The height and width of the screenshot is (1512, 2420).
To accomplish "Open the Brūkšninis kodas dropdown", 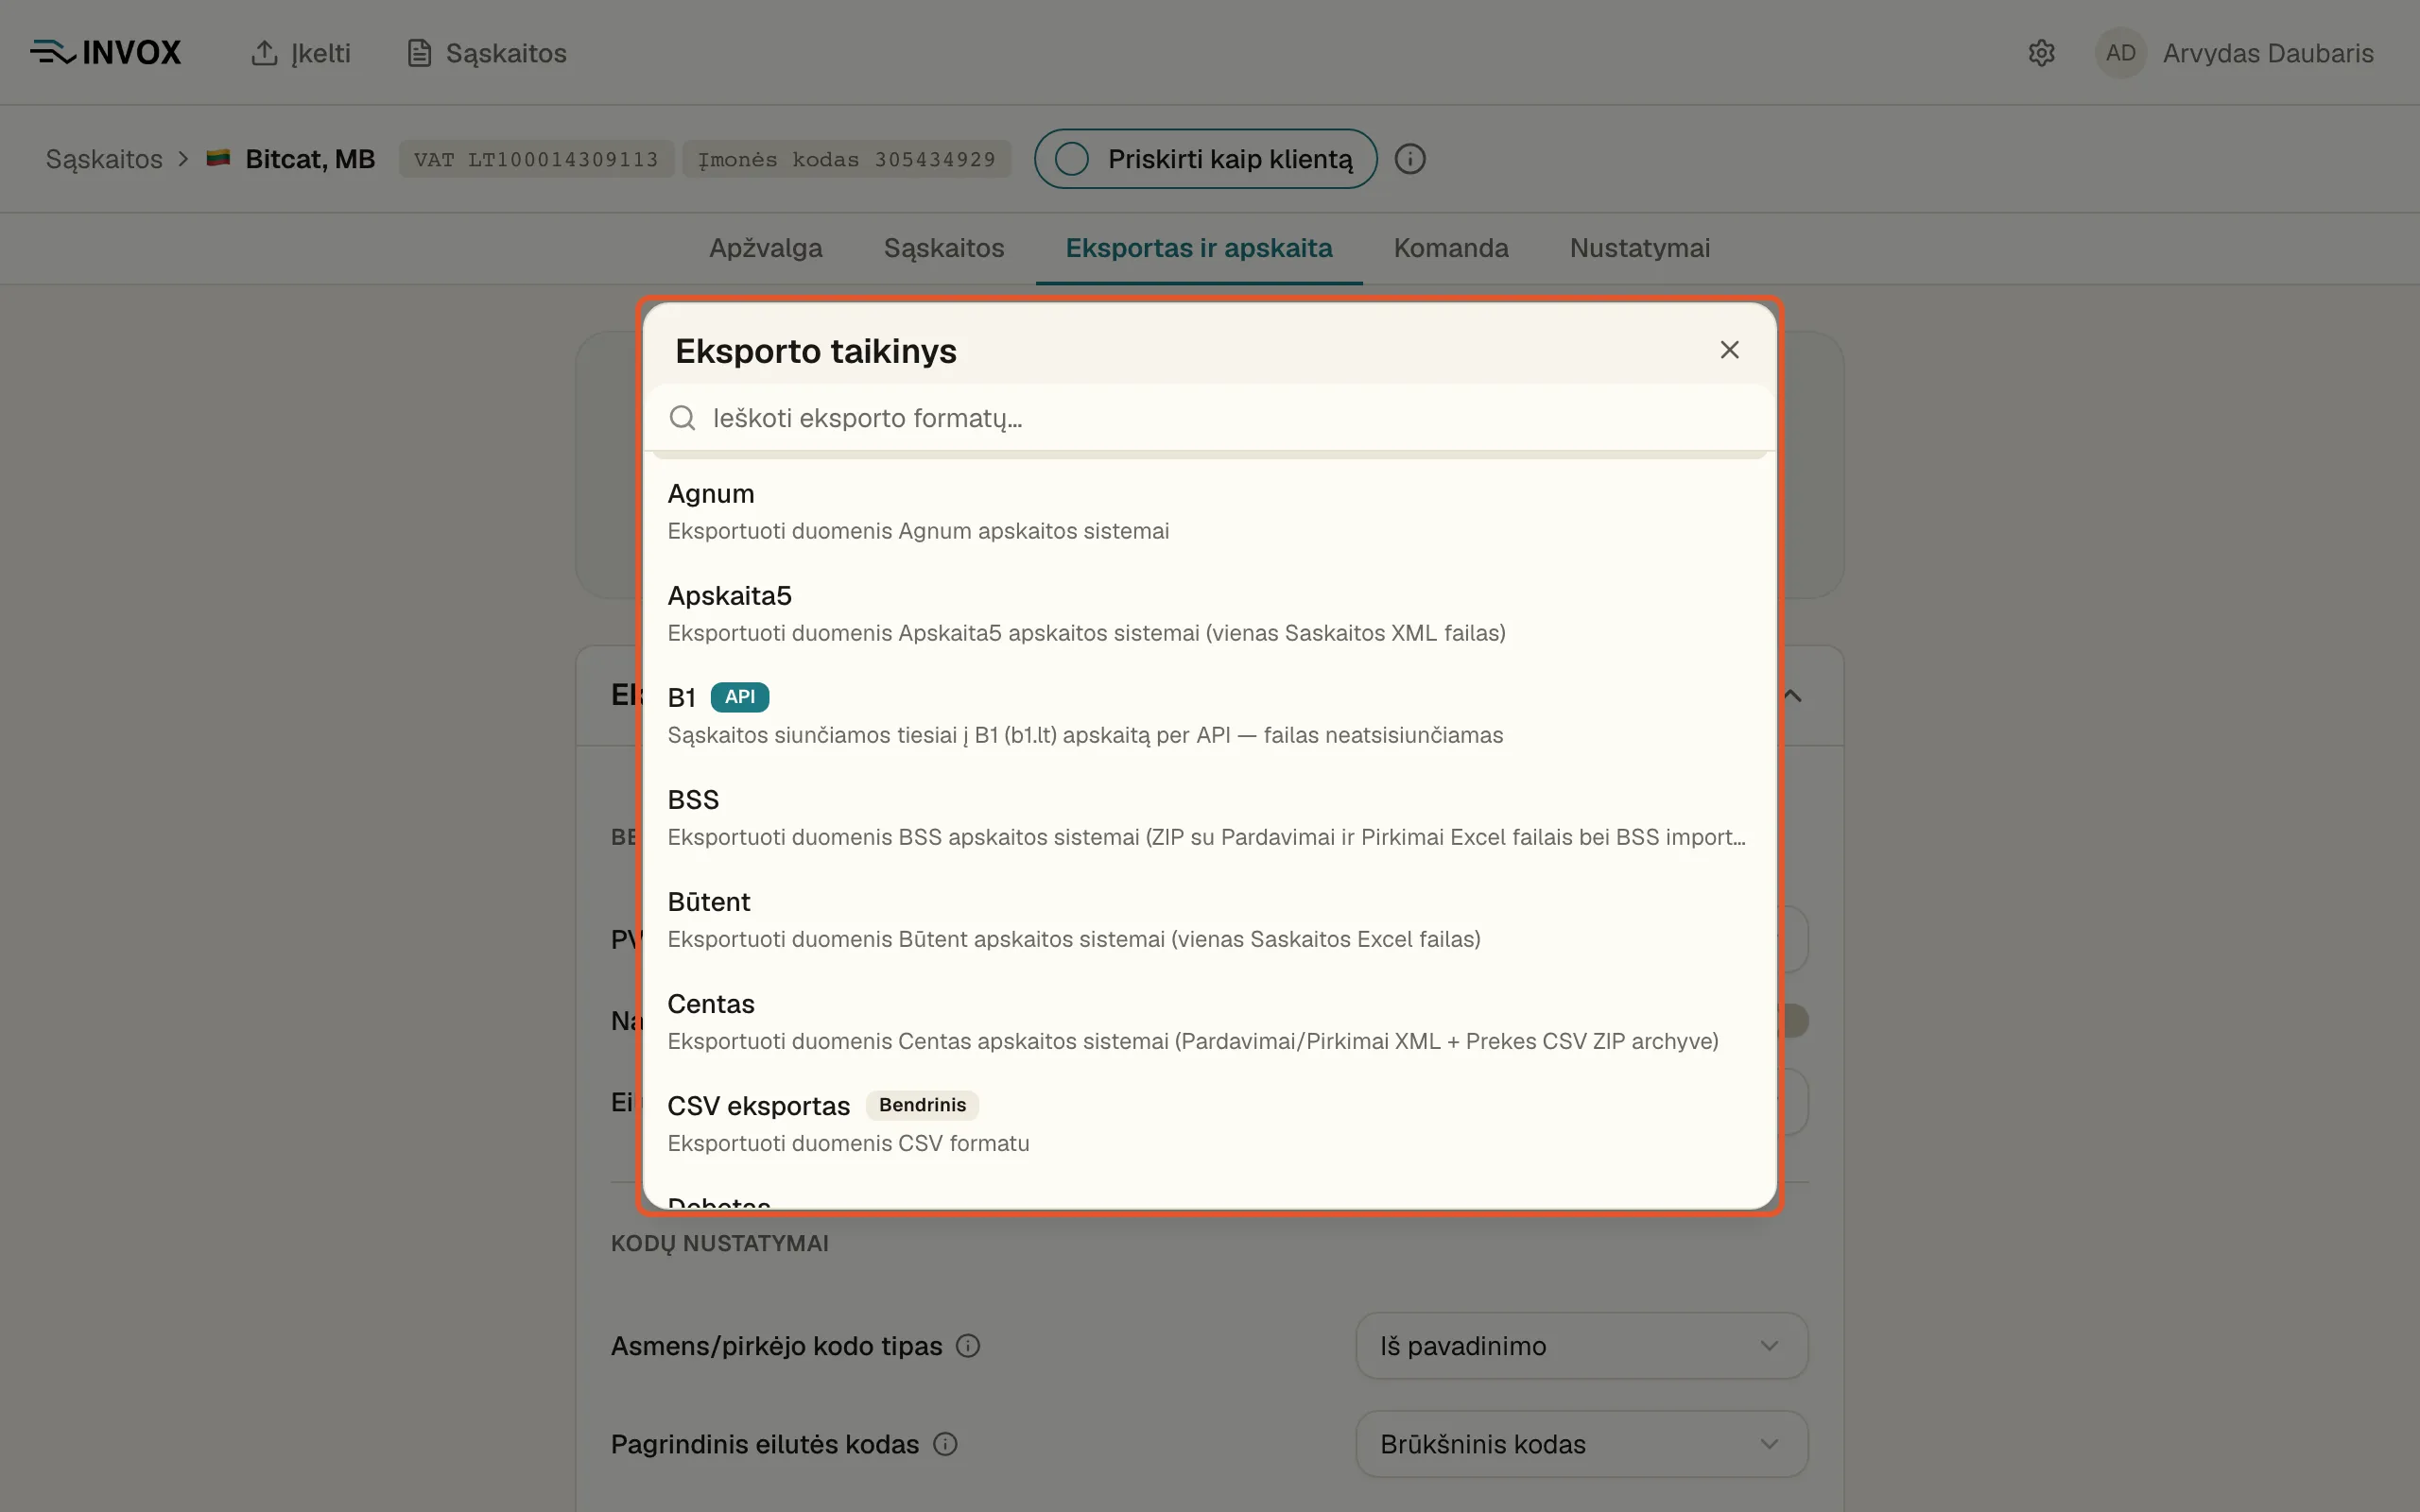I will 1582,1444.
